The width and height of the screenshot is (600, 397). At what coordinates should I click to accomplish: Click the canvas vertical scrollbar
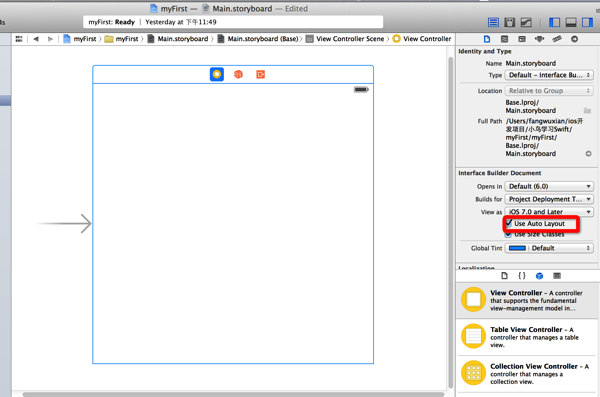click(x=451, y=222)
